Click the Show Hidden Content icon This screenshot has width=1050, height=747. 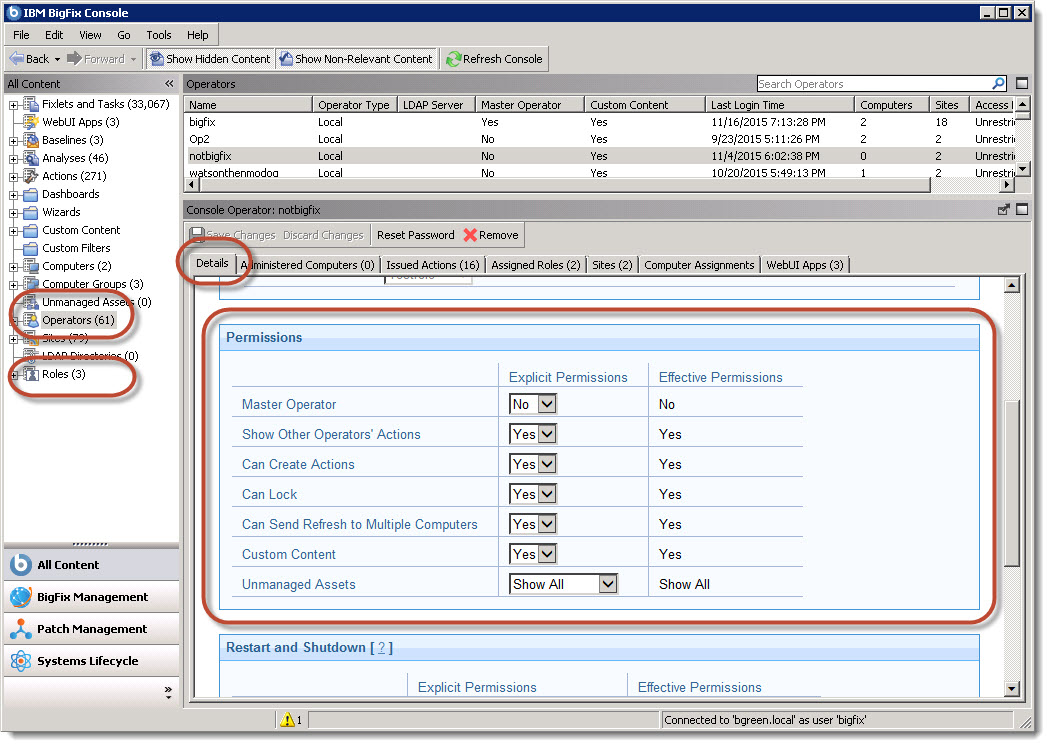tap(157, 58)
